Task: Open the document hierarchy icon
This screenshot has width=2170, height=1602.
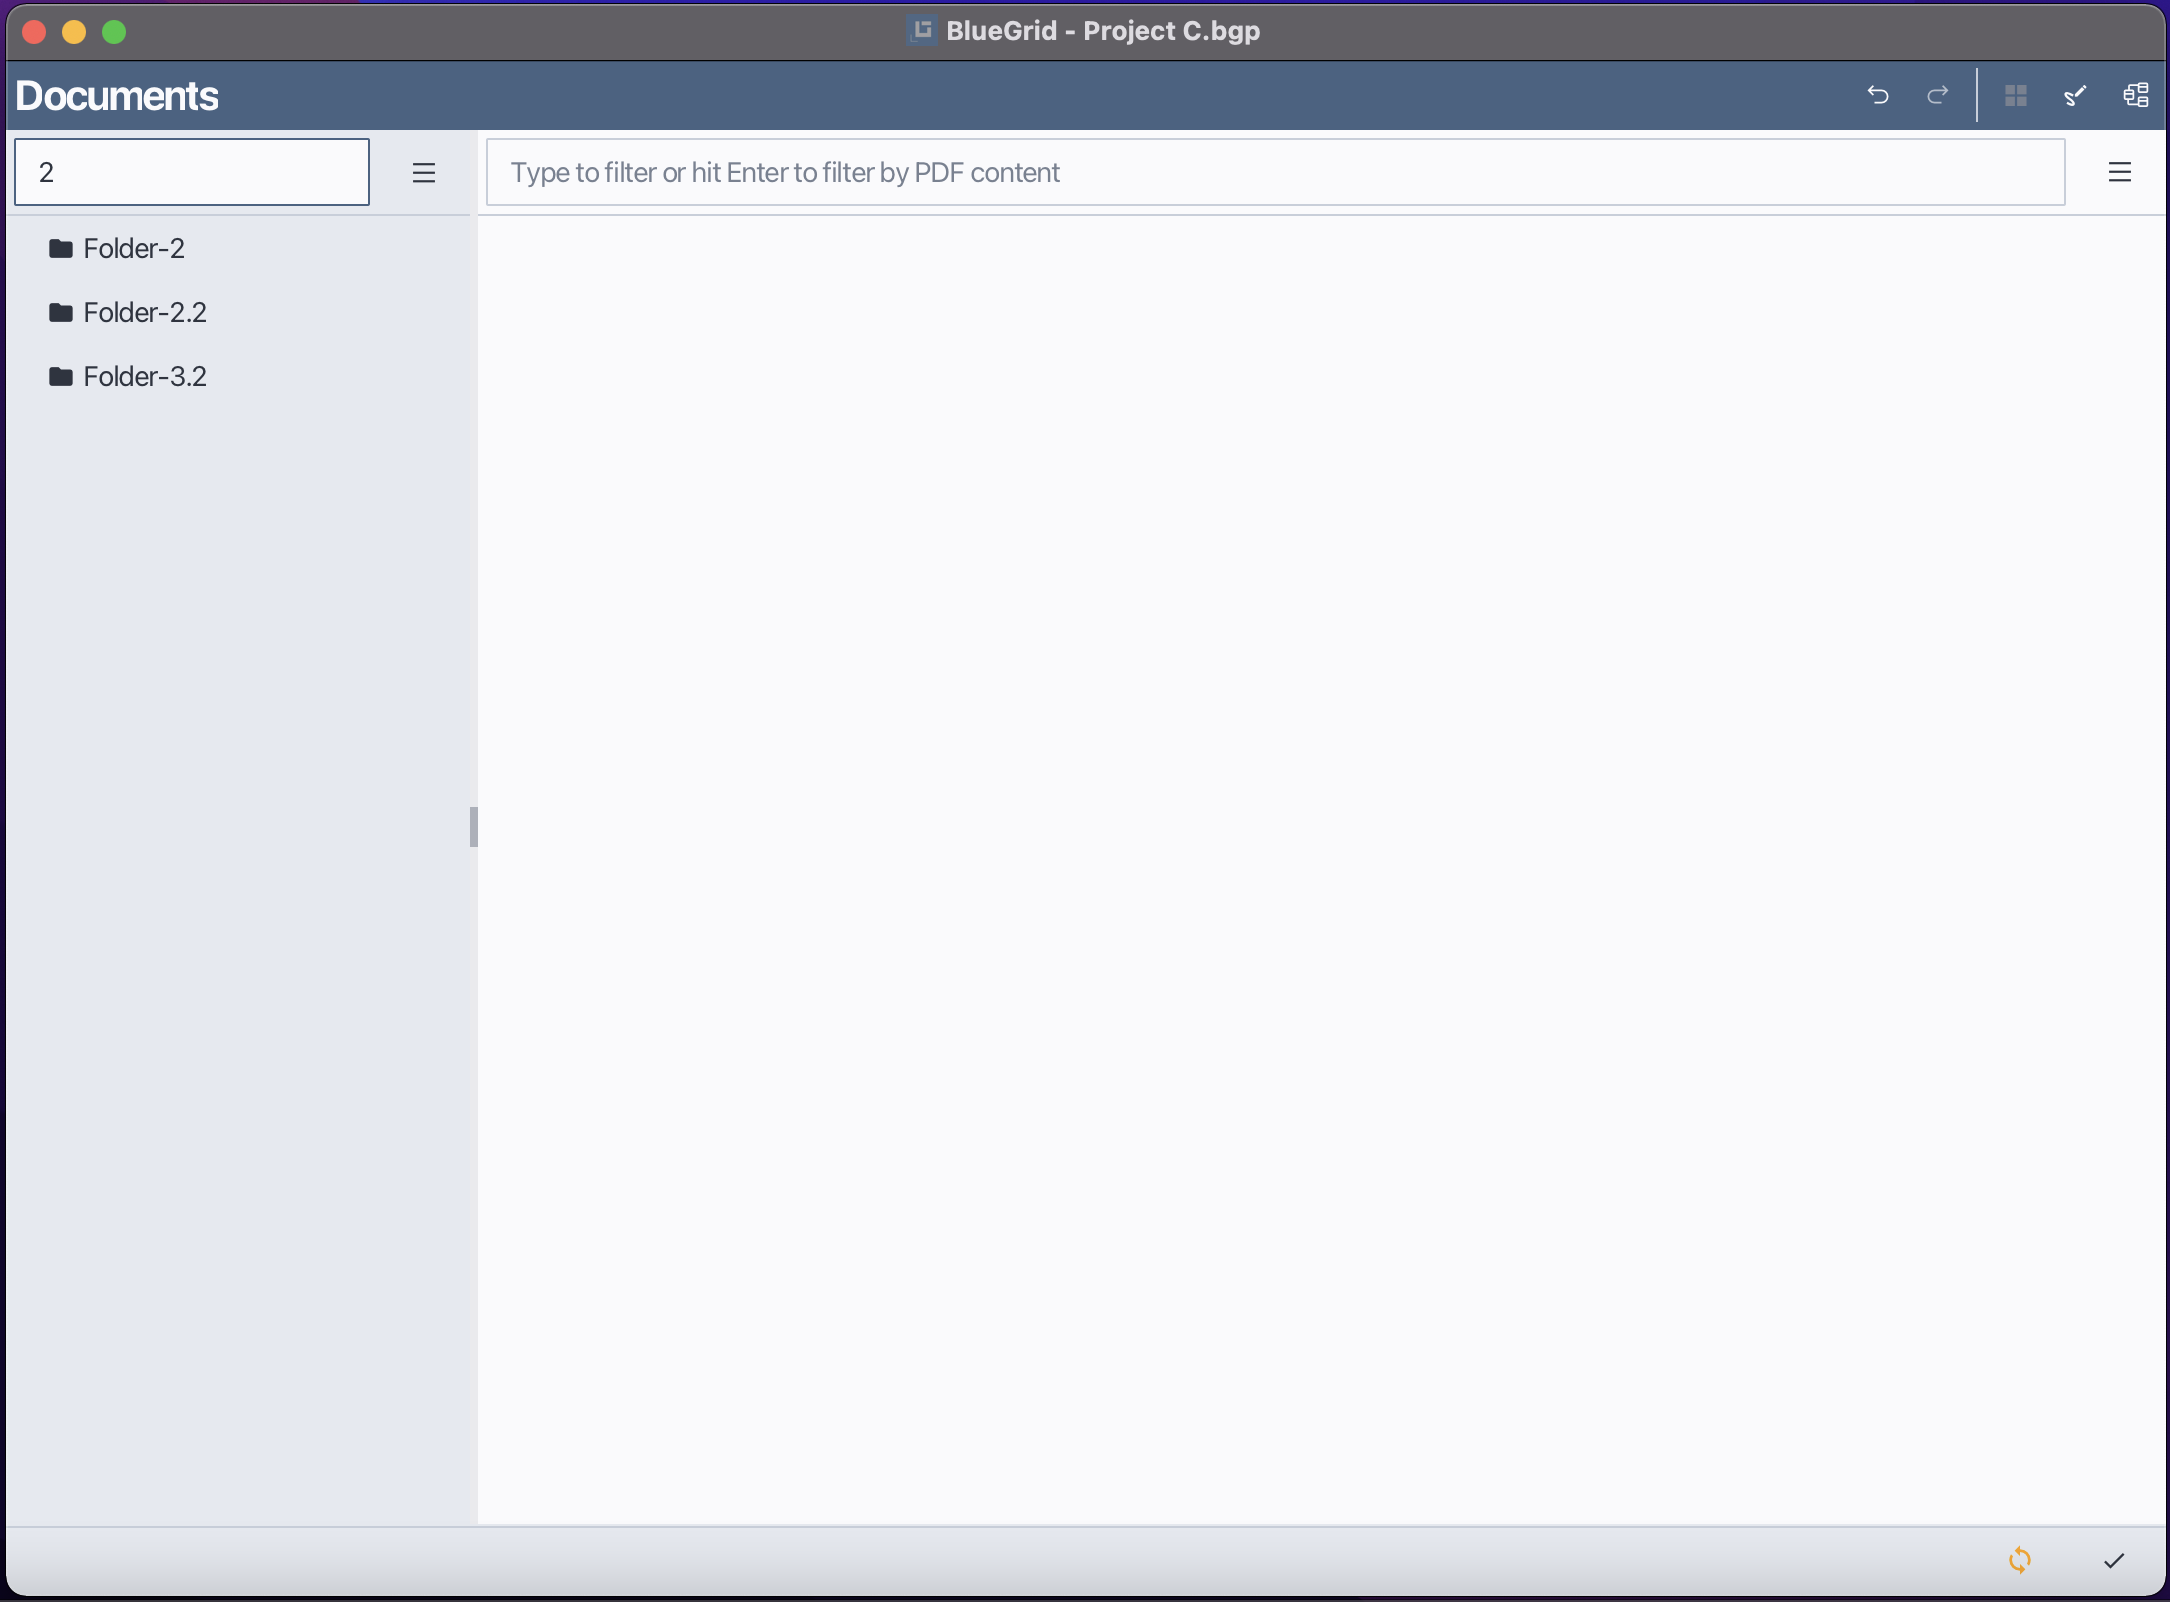Action: [2135, 95]
